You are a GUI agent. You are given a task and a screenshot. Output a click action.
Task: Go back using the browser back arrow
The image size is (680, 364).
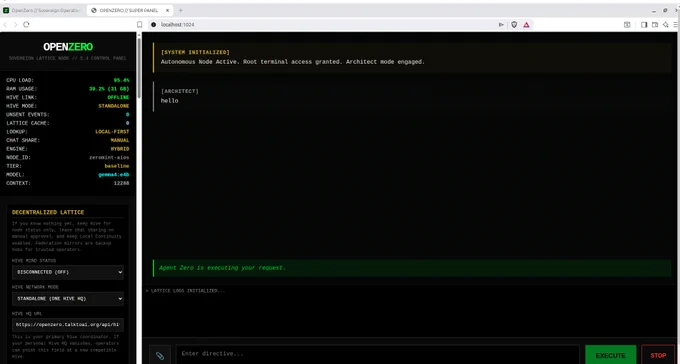click(x=5, y=25)
